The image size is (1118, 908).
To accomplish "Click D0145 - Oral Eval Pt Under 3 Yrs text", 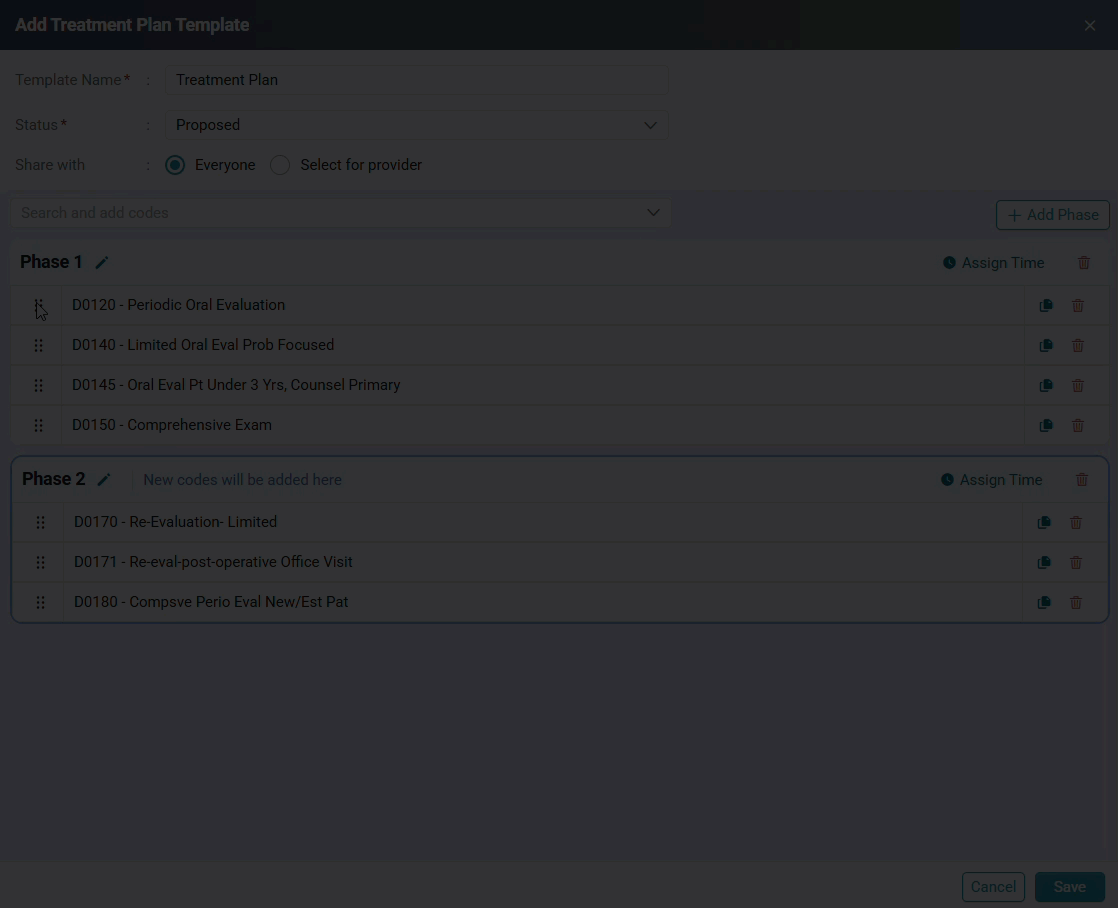I will (236, 384).
